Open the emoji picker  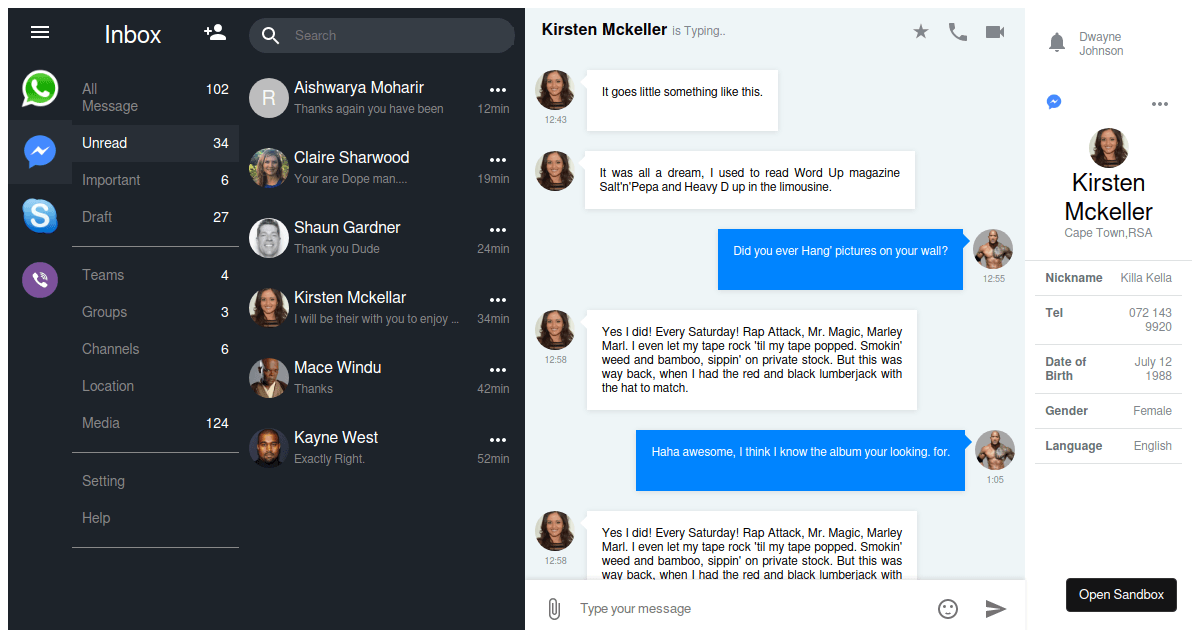pos(948,608)
